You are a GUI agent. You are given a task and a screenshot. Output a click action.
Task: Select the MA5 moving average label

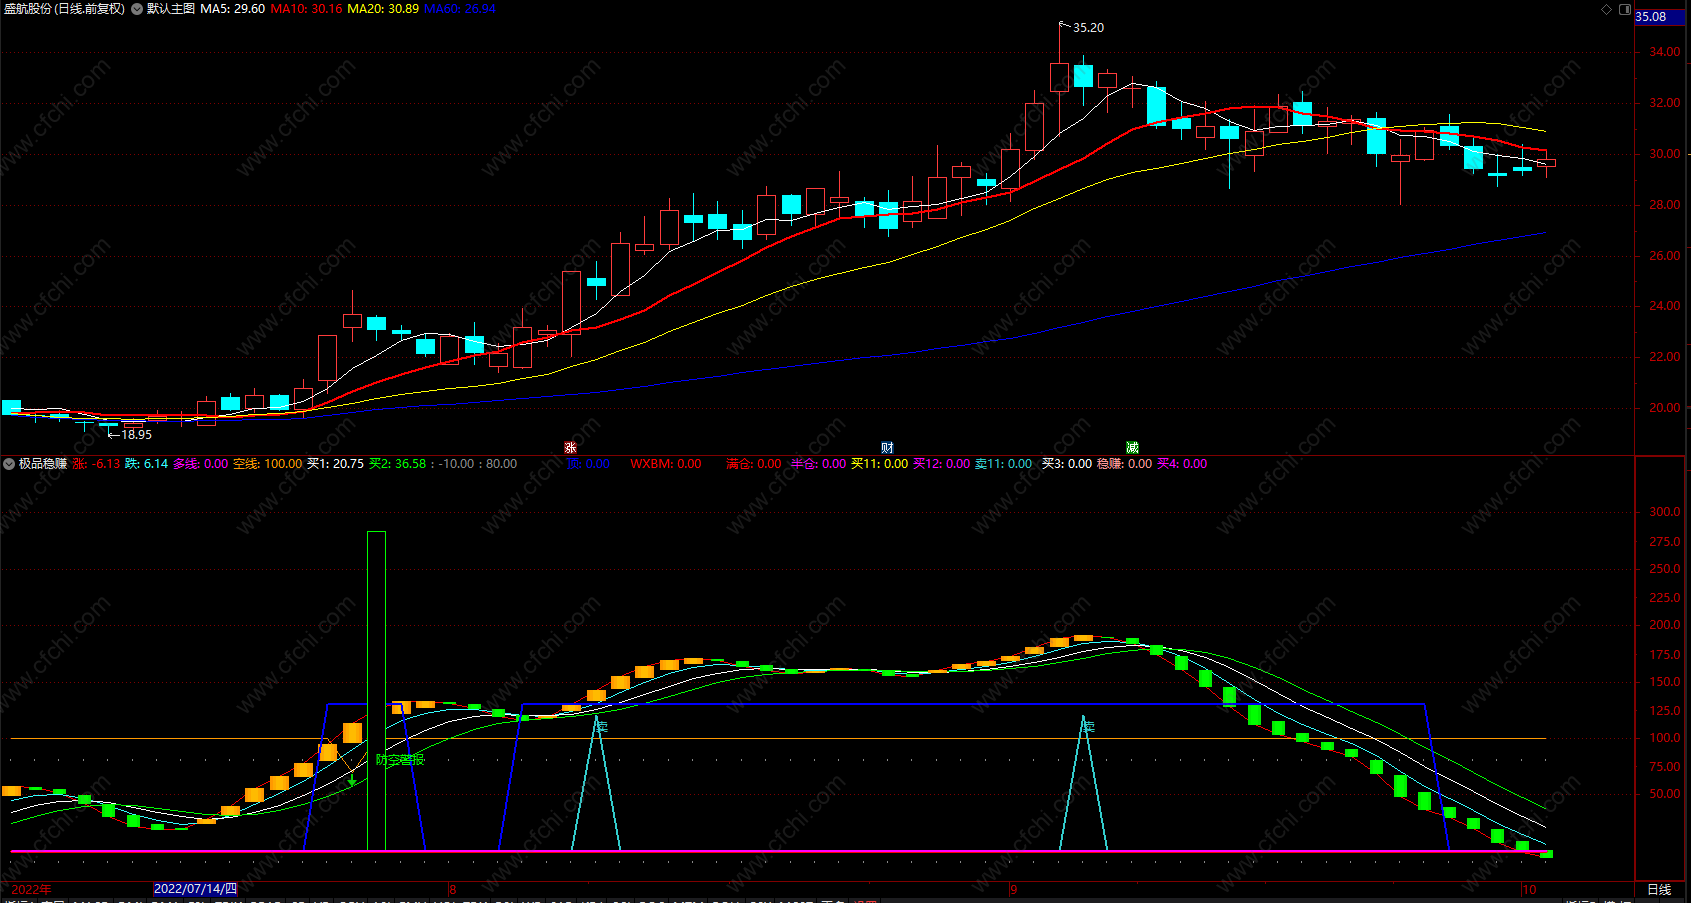232,9
